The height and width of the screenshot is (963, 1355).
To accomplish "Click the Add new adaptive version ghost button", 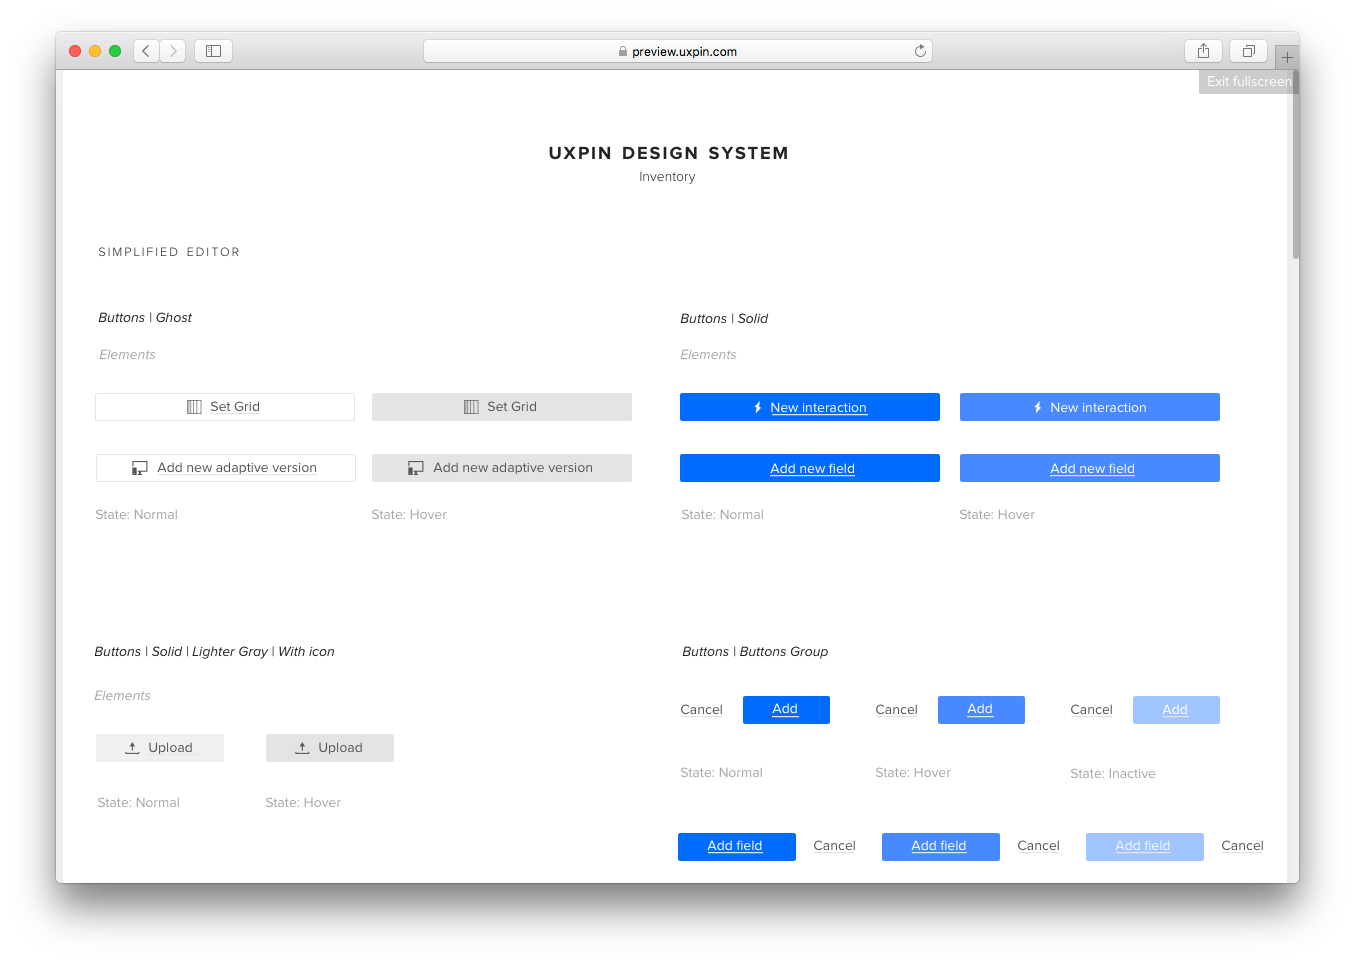I will pos(225,467).
